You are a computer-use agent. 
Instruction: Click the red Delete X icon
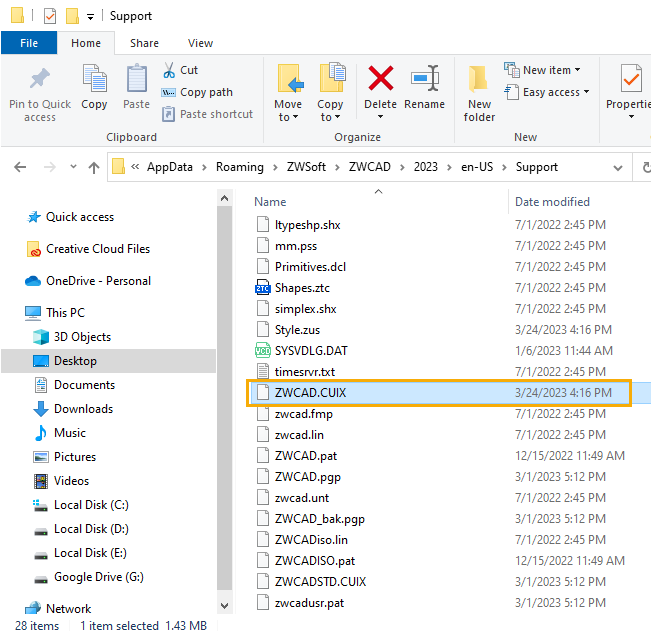tap(381, 78)
